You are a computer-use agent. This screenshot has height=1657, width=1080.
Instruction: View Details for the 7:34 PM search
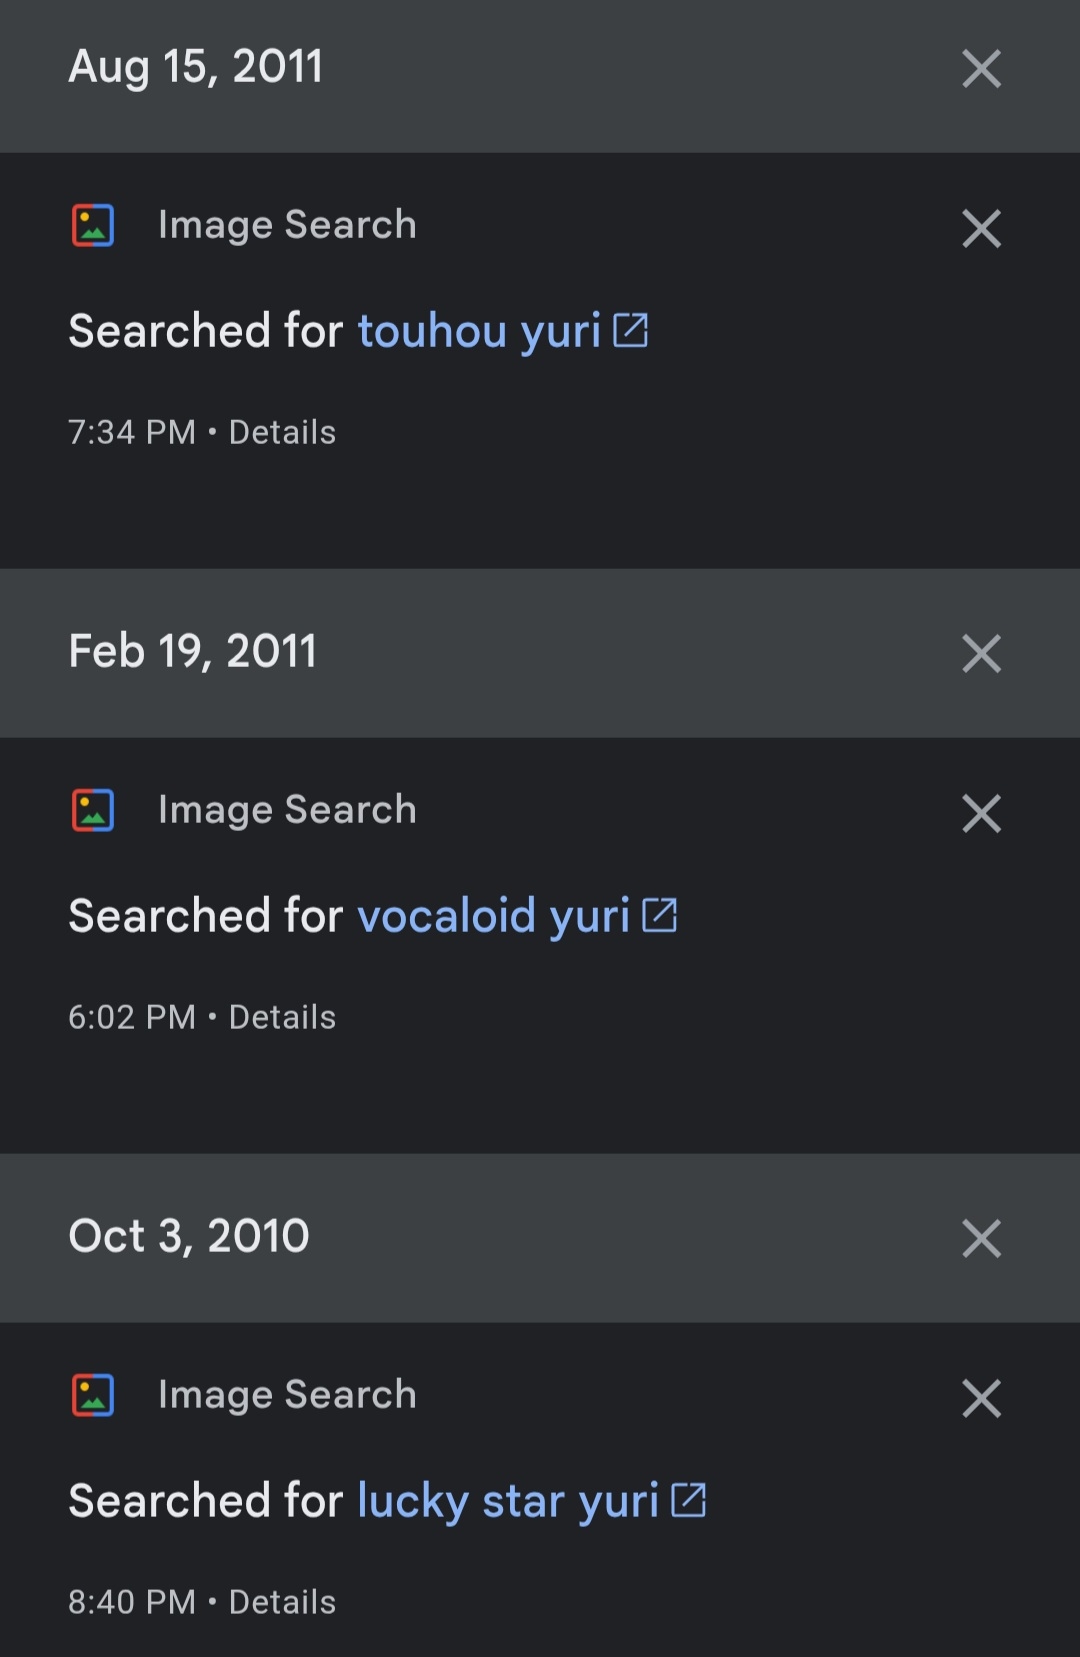point(282,433)
